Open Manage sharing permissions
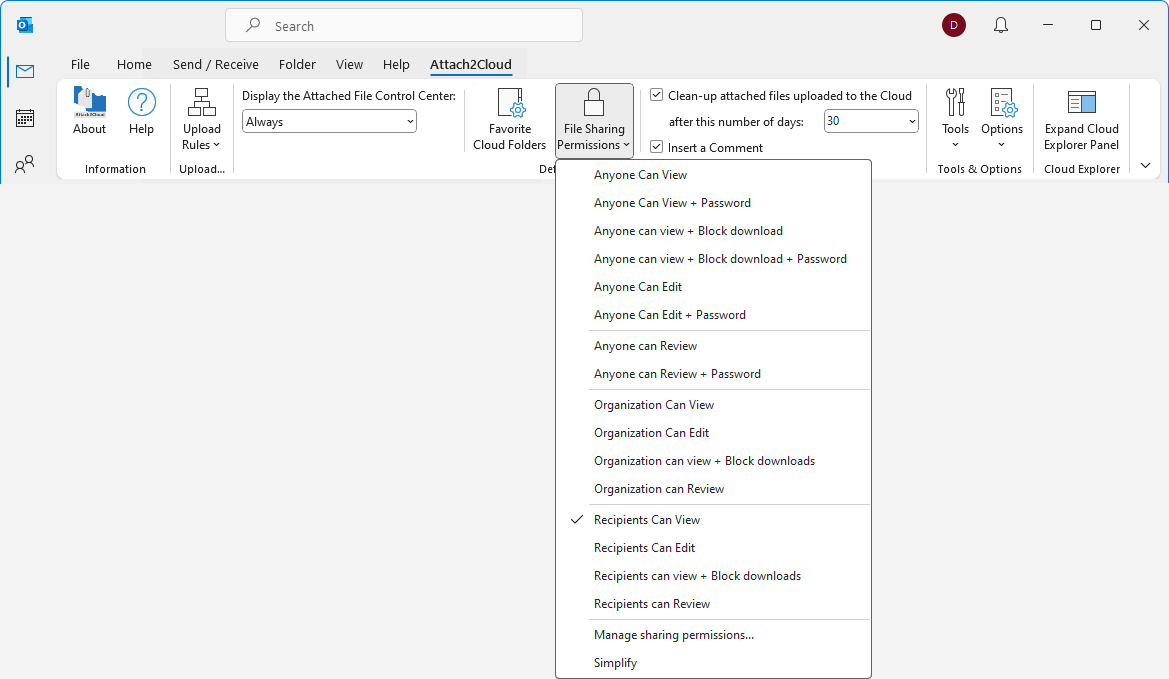 [x=671, y=634]
